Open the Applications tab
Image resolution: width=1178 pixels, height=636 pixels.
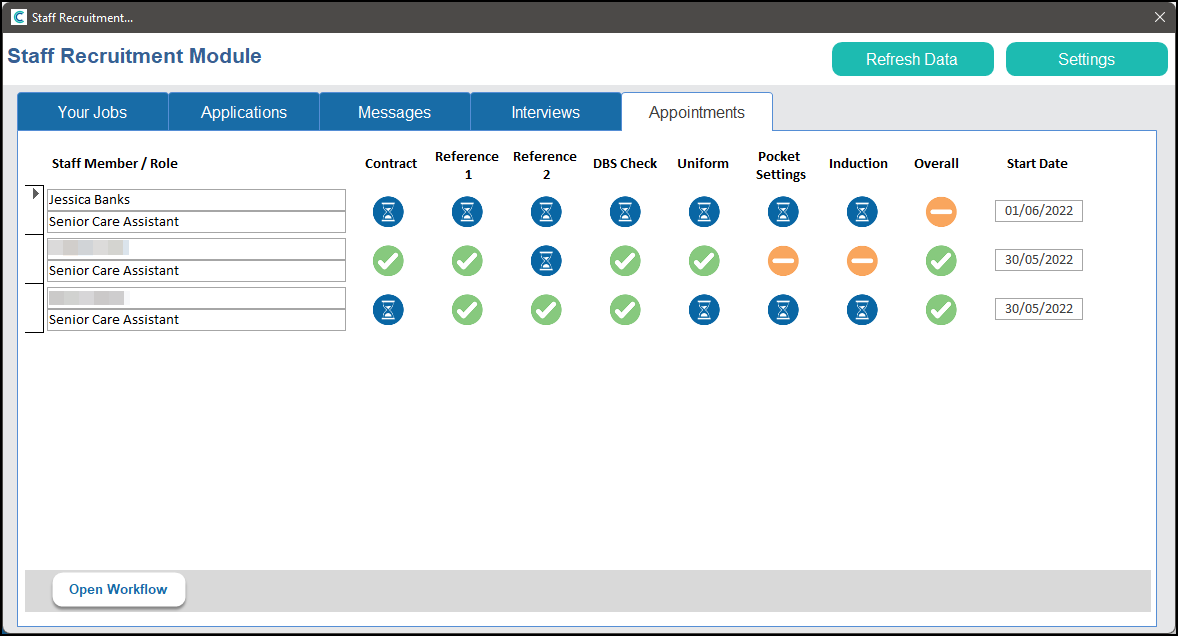coord(244,112)
